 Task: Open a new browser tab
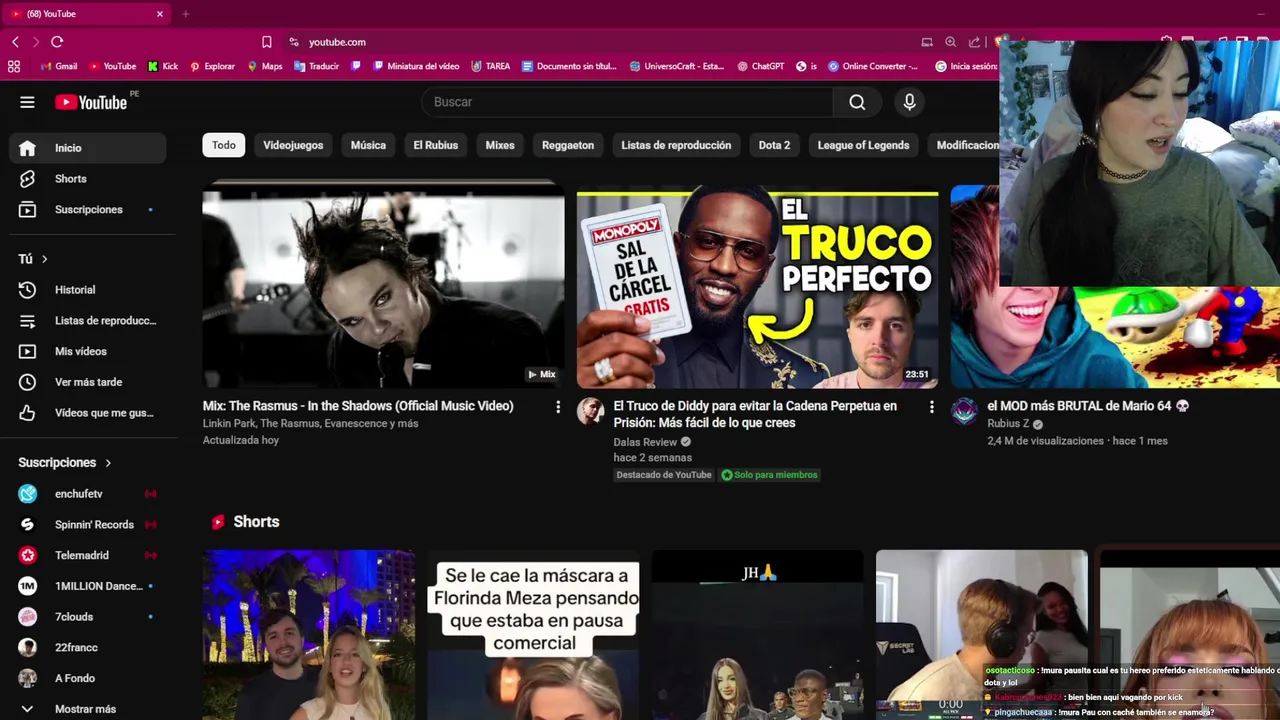(185, 14)
